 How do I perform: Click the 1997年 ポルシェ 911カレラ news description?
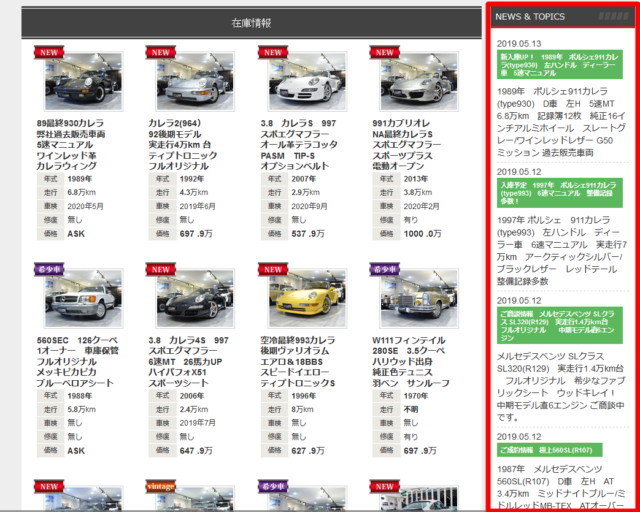(x=560, y=251)
